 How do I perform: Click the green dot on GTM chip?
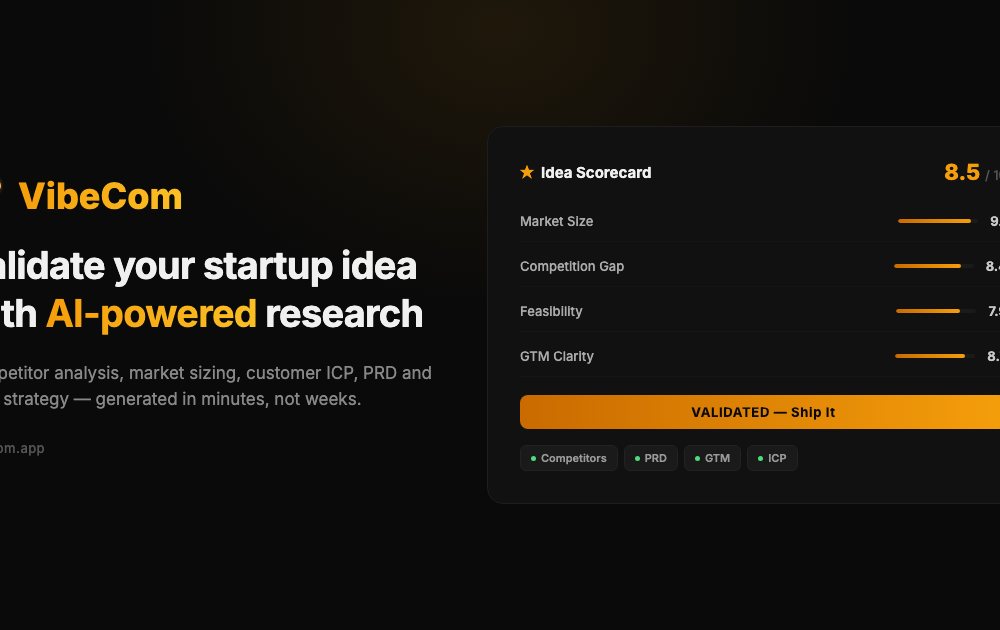[x=697, y=458]
